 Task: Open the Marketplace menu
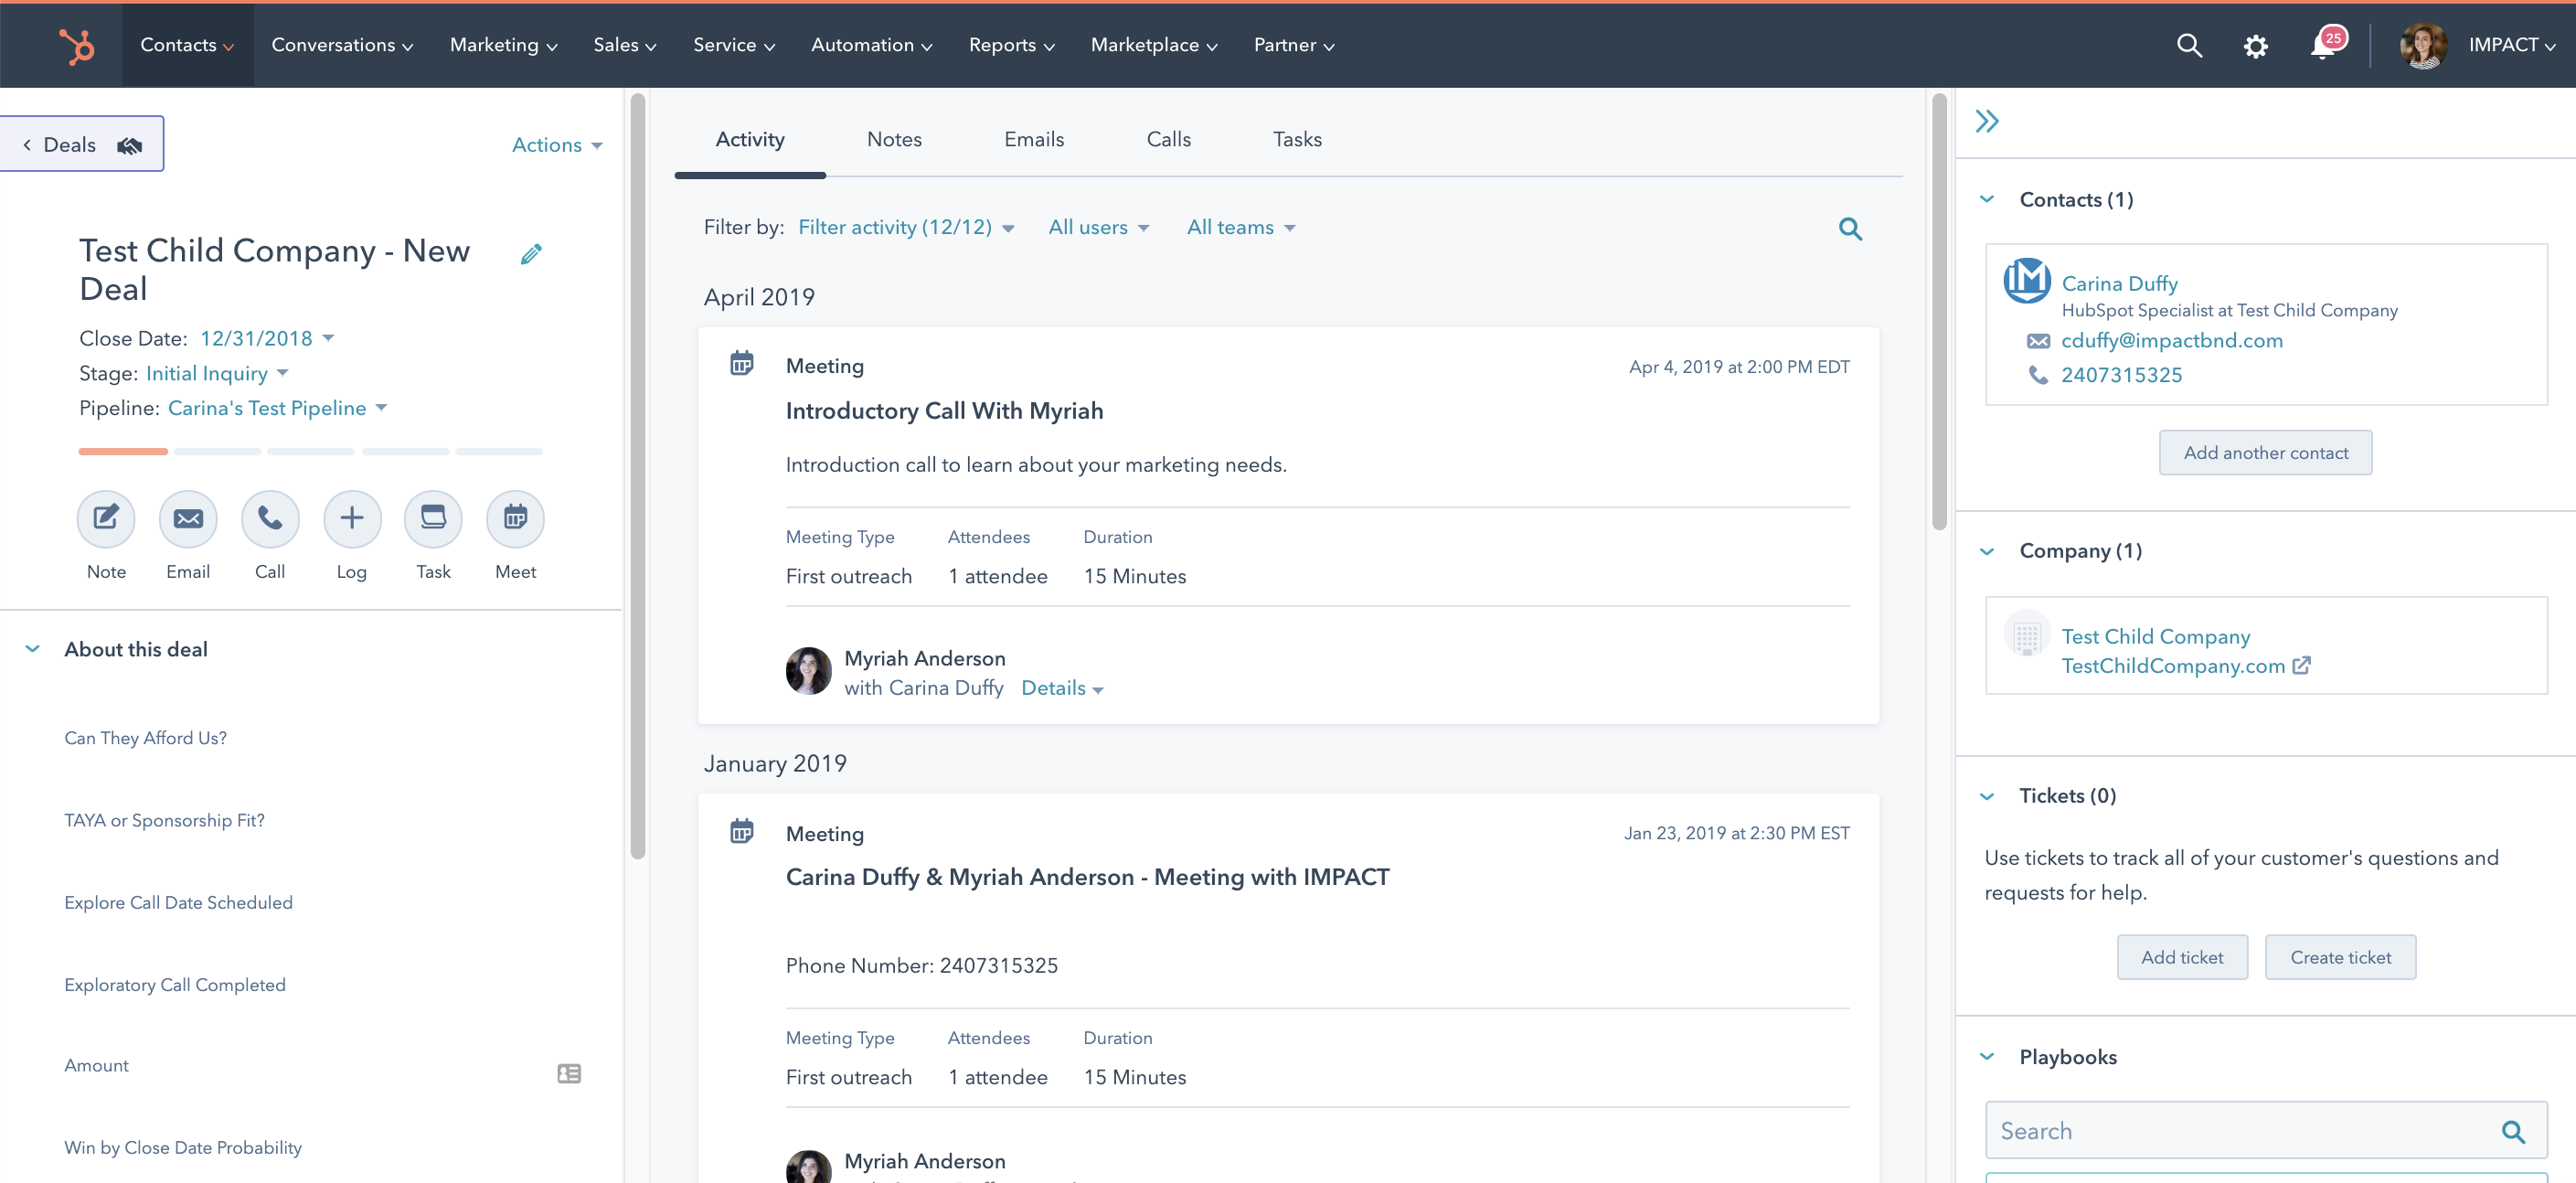(x=1154, y=46)
